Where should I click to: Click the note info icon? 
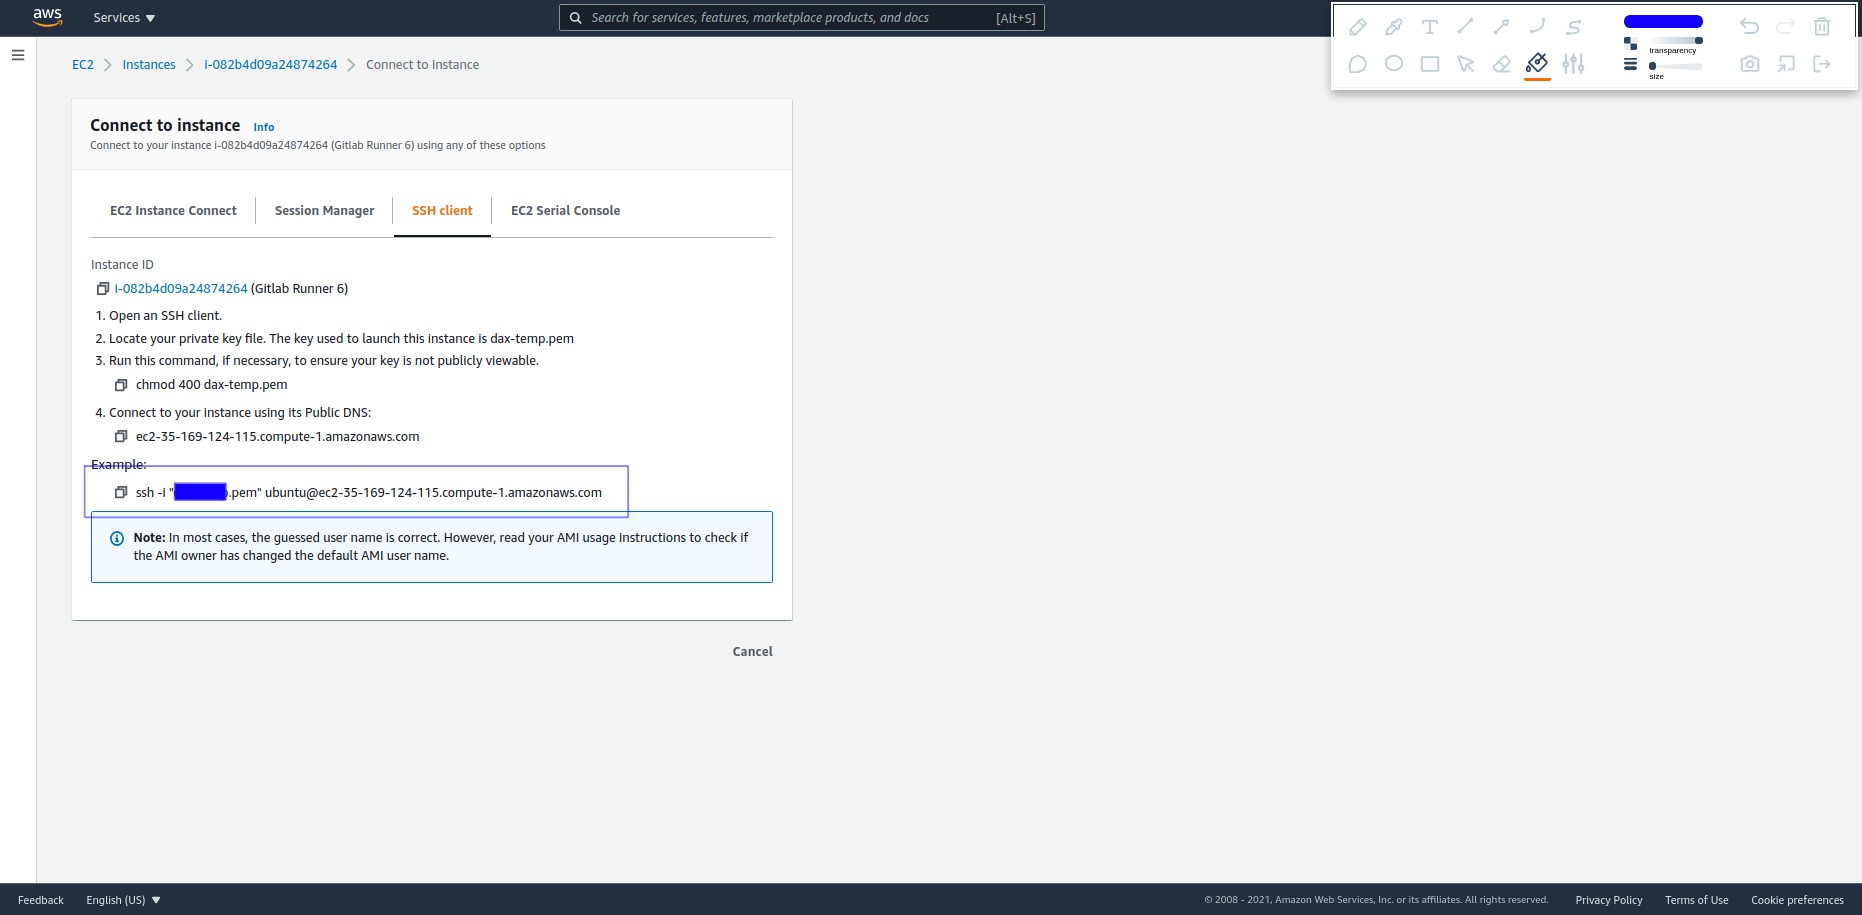[117, 539]
